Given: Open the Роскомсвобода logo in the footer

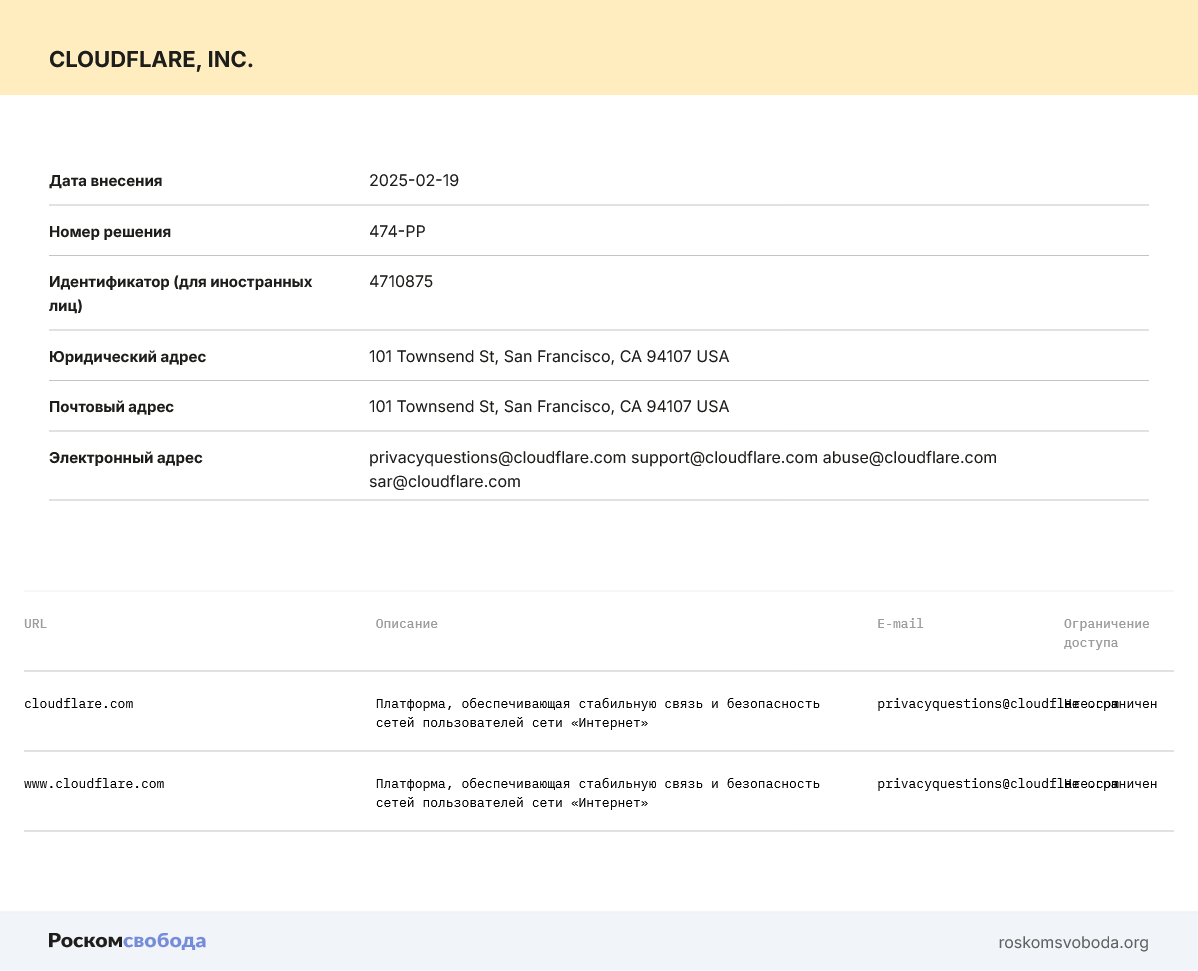Looking at the screenshot, I should pos(127,940).
